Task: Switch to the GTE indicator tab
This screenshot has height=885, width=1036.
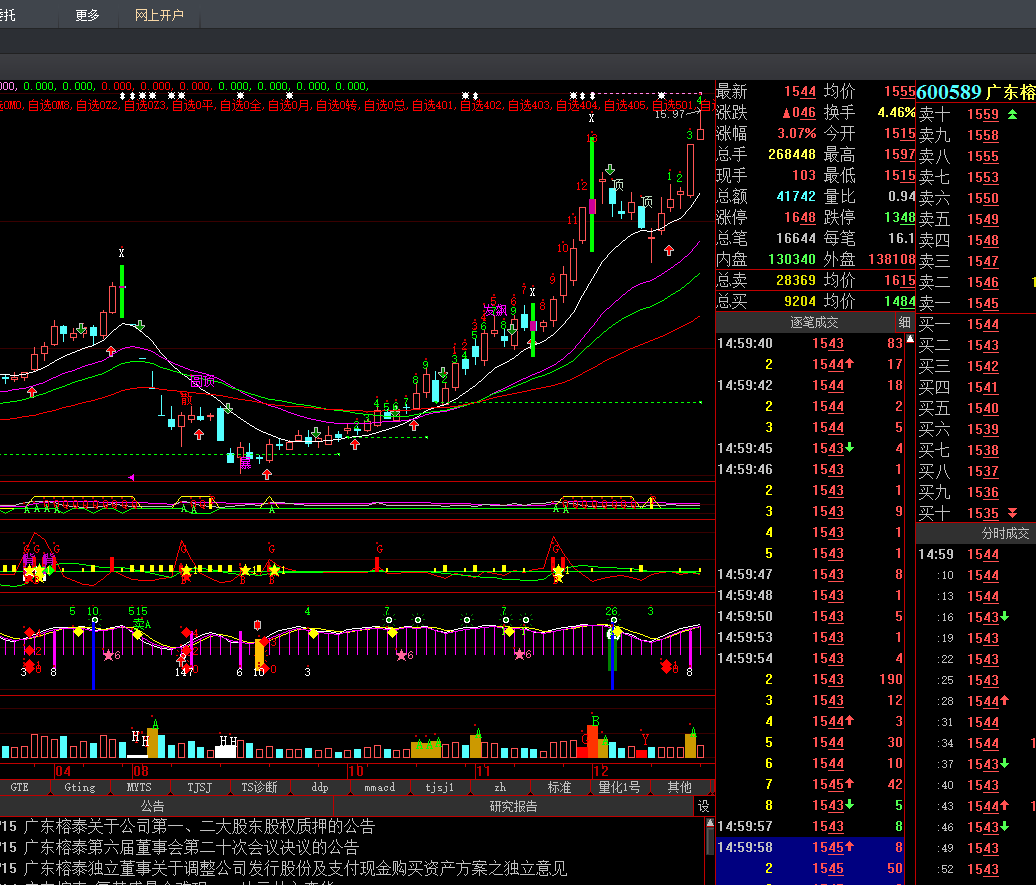Action: tap(20, 787)
